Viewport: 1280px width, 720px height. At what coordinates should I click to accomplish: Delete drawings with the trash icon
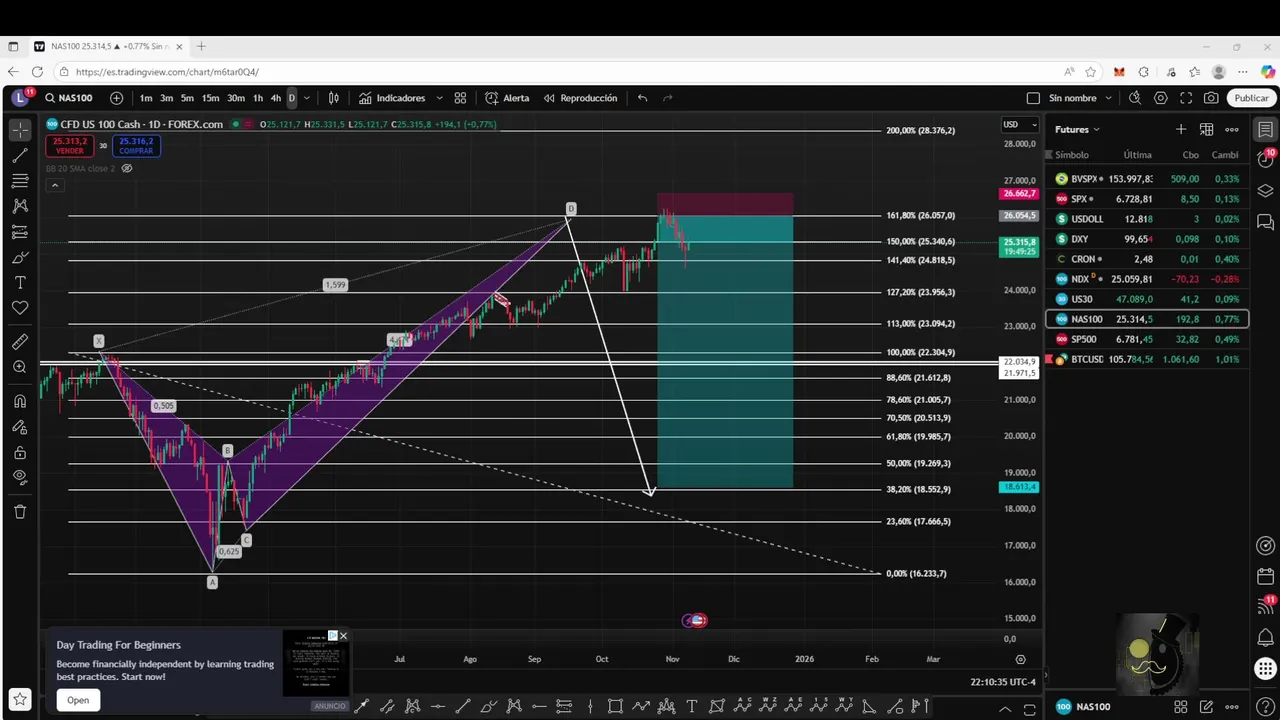pyautogui.click(x=20, y=512)
